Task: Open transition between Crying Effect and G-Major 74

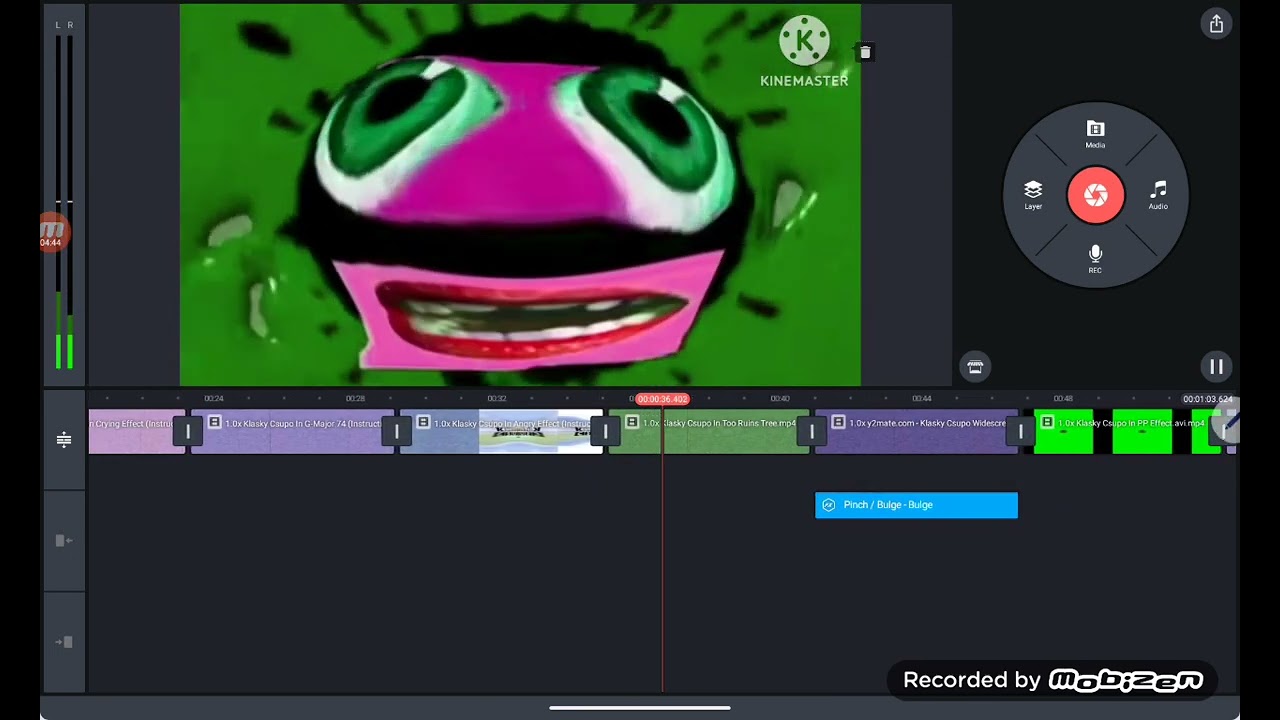Action: pos(188,432)
